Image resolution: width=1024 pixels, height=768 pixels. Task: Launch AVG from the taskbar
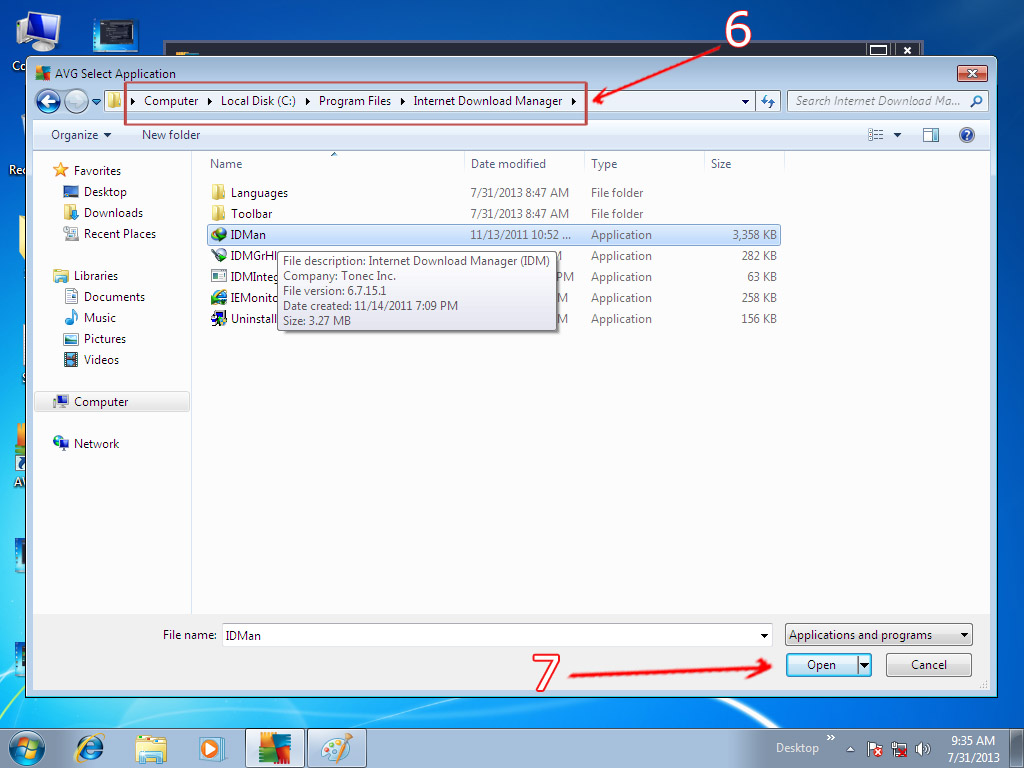274,747
